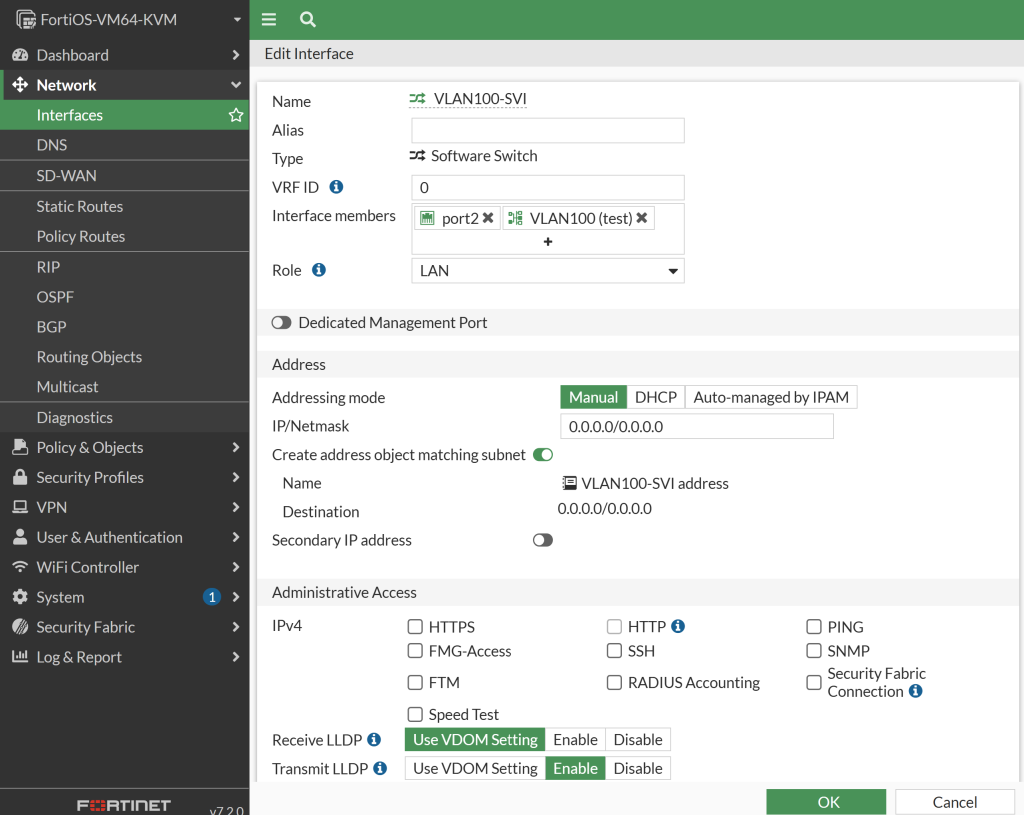The image size is (1024, 815).
Task: Click the VRF ID info icon
Action: pyautogui.click(x=336, y=187)
